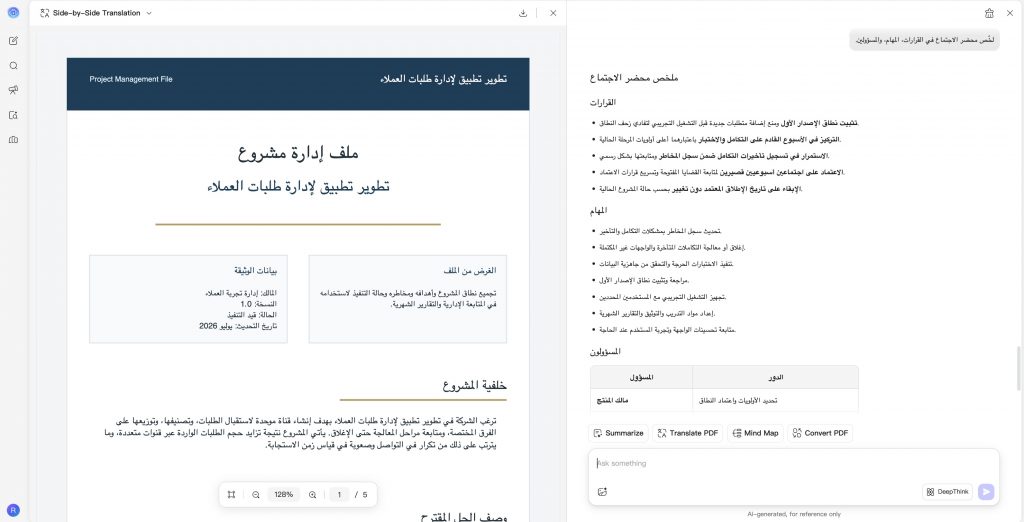The width and height of the screenshot is (1024, 522).
Task: Click the user prompt bubble at chat top
Action: pyautogui.click(x=924, y=40)
